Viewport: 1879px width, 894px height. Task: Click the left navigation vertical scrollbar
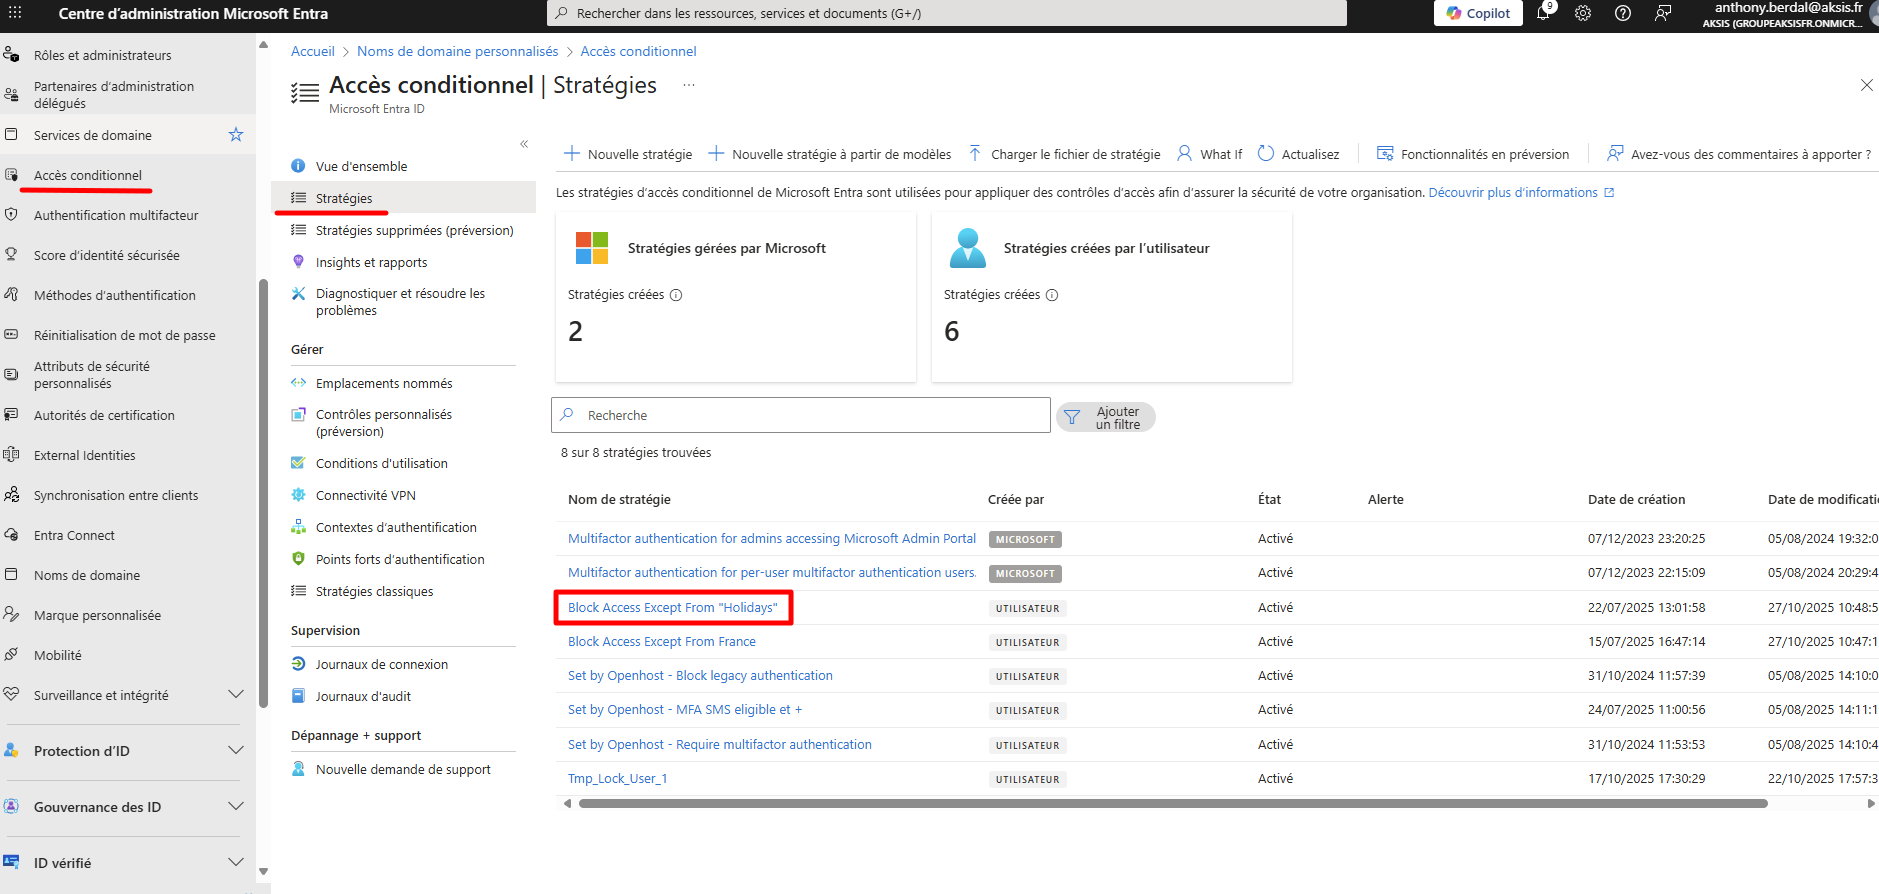[263, 493]
